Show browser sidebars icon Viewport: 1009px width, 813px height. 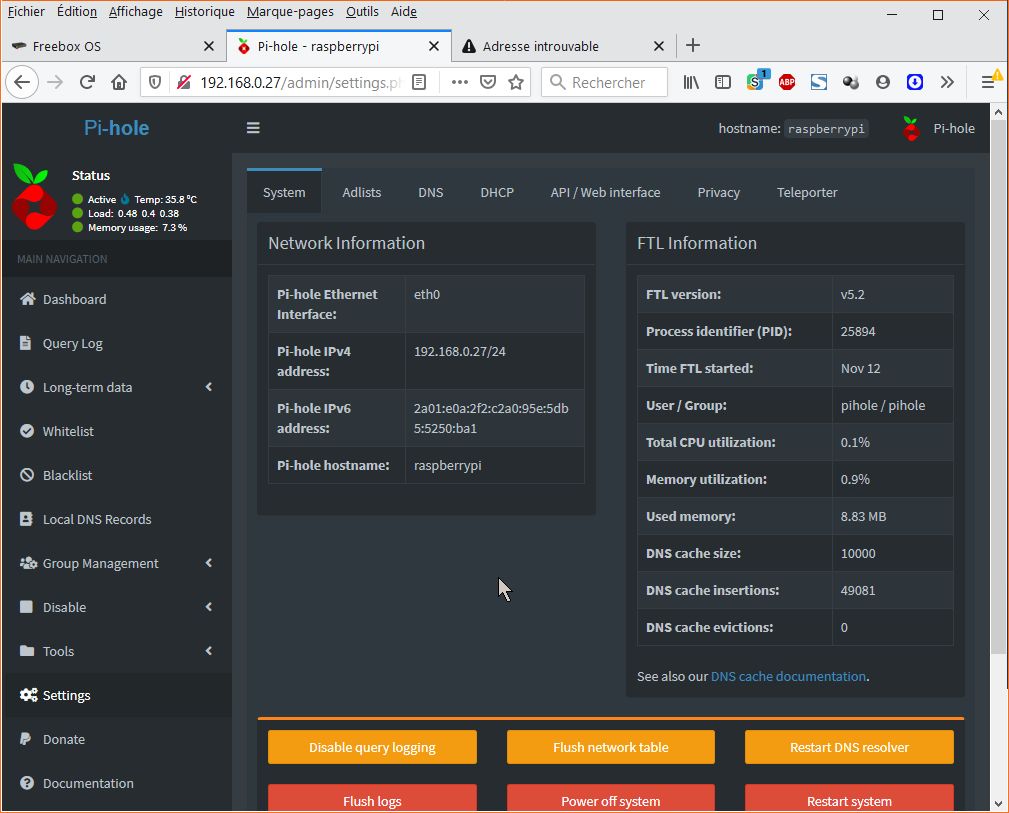(723, 82)
